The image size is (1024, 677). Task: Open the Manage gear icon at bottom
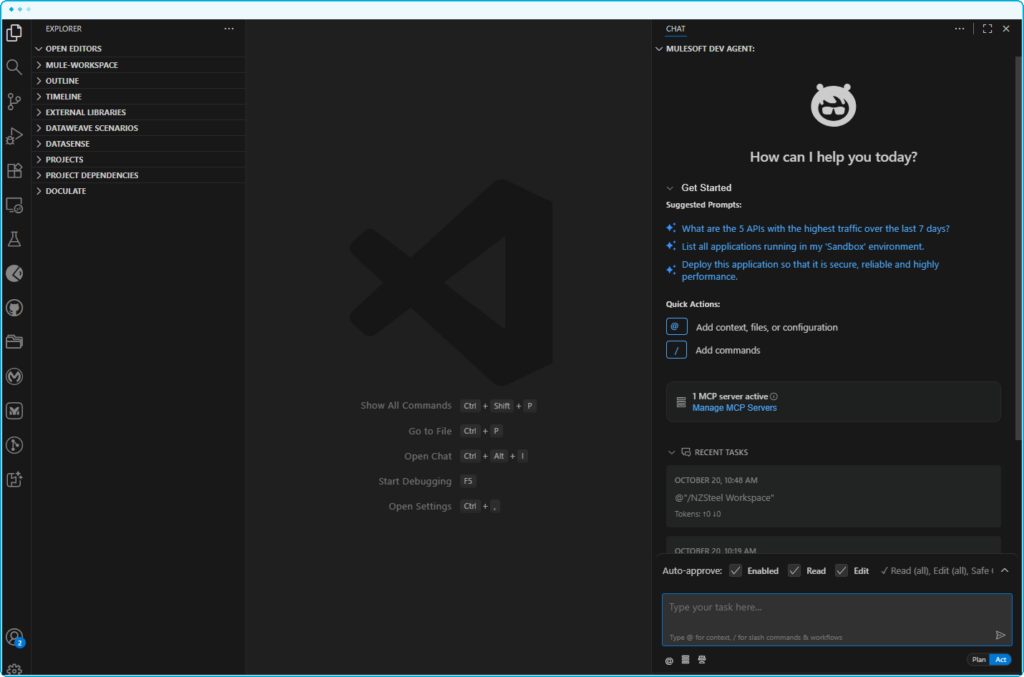(14, 670)
